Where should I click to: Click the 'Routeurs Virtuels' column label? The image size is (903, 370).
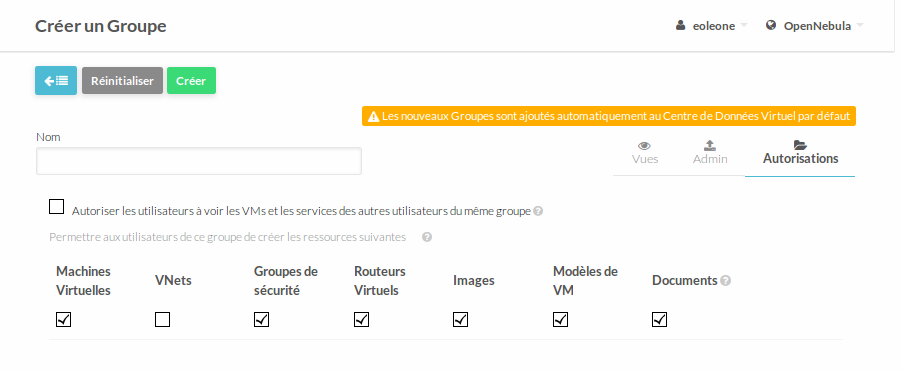[x=380, y=281]
